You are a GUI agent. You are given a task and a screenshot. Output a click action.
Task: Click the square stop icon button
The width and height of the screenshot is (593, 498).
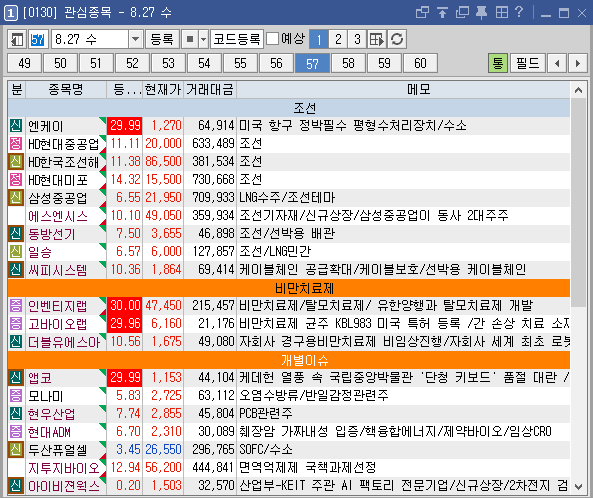pos(190,39)
